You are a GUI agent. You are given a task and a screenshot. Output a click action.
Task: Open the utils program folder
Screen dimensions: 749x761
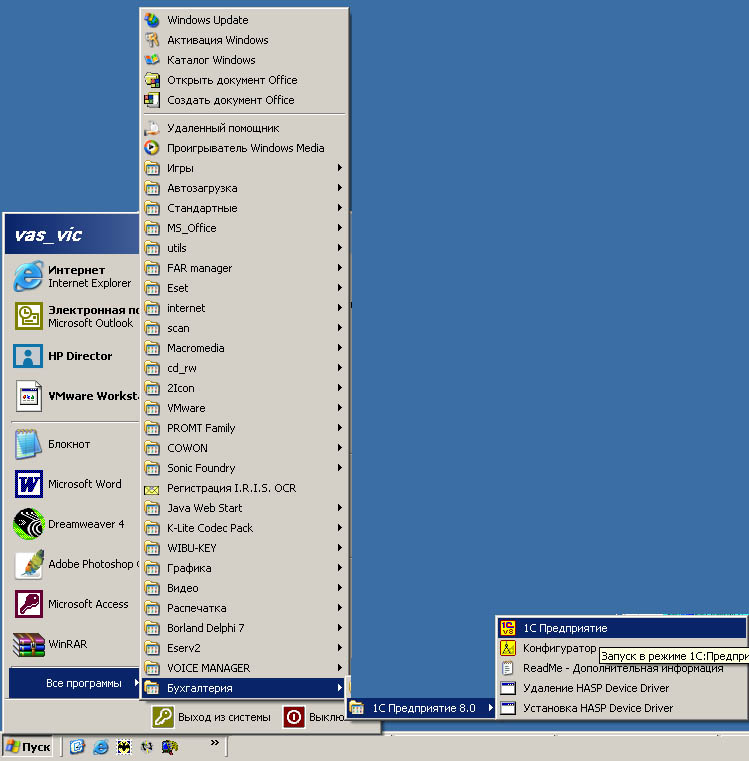tap(244, 248)
